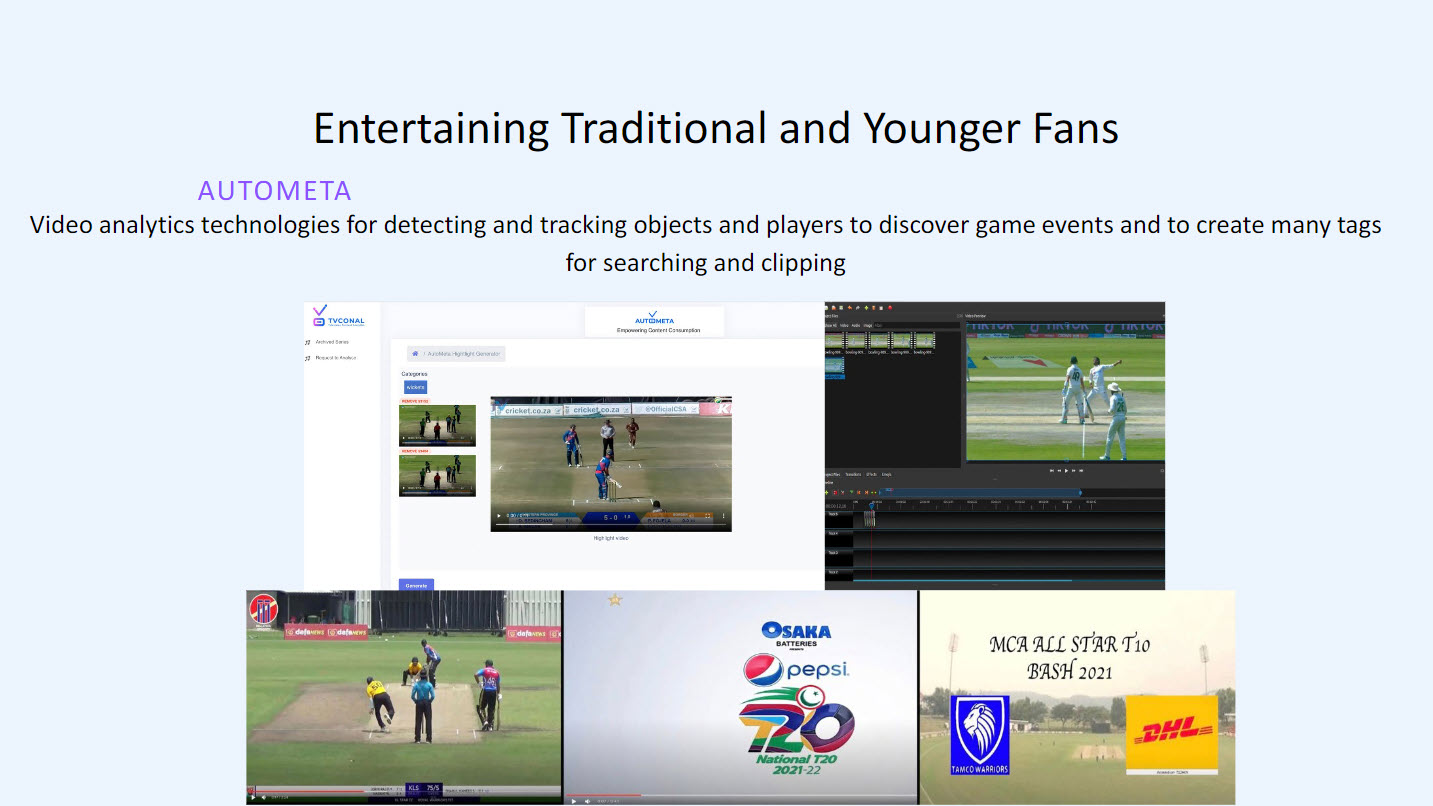Click the TVCONAL logo in the sidebar
Screen dimensions: 1433x806
click(x=339, y=317)
